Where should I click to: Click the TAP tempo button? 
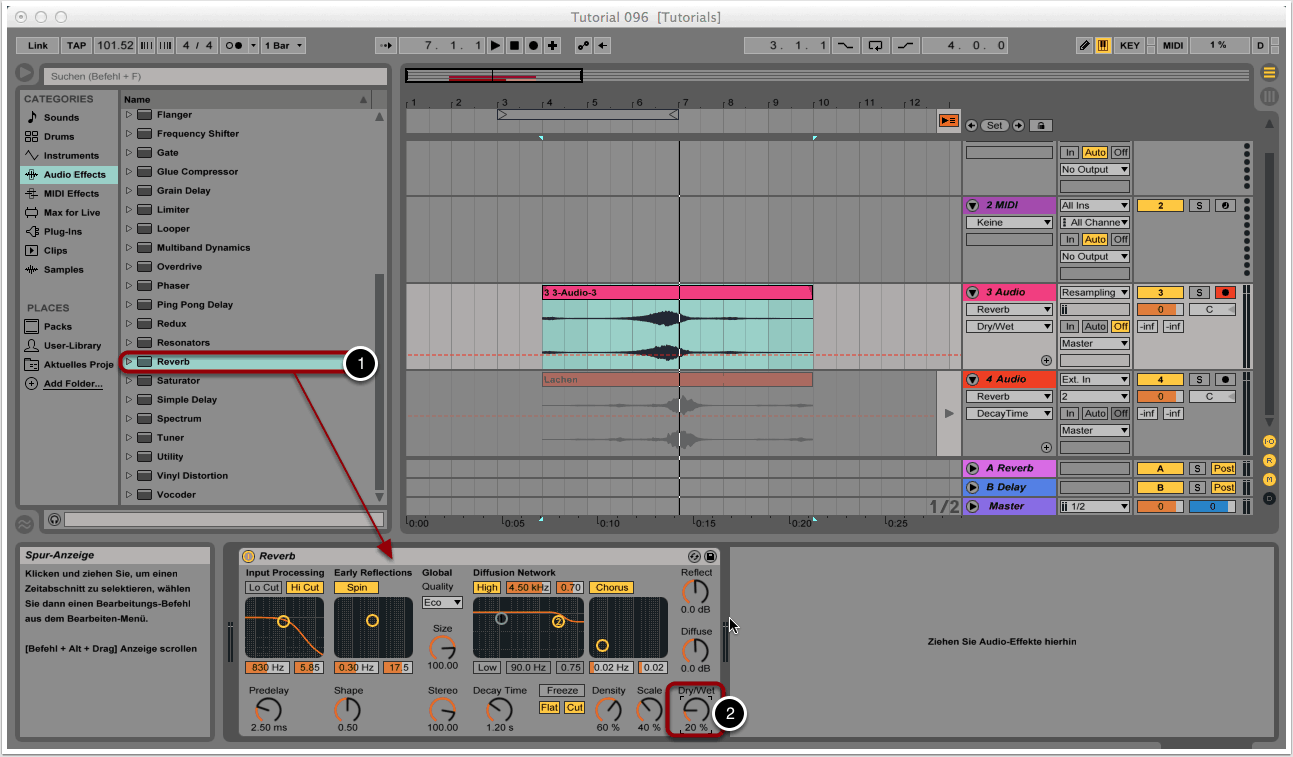(x=76, y=46)
